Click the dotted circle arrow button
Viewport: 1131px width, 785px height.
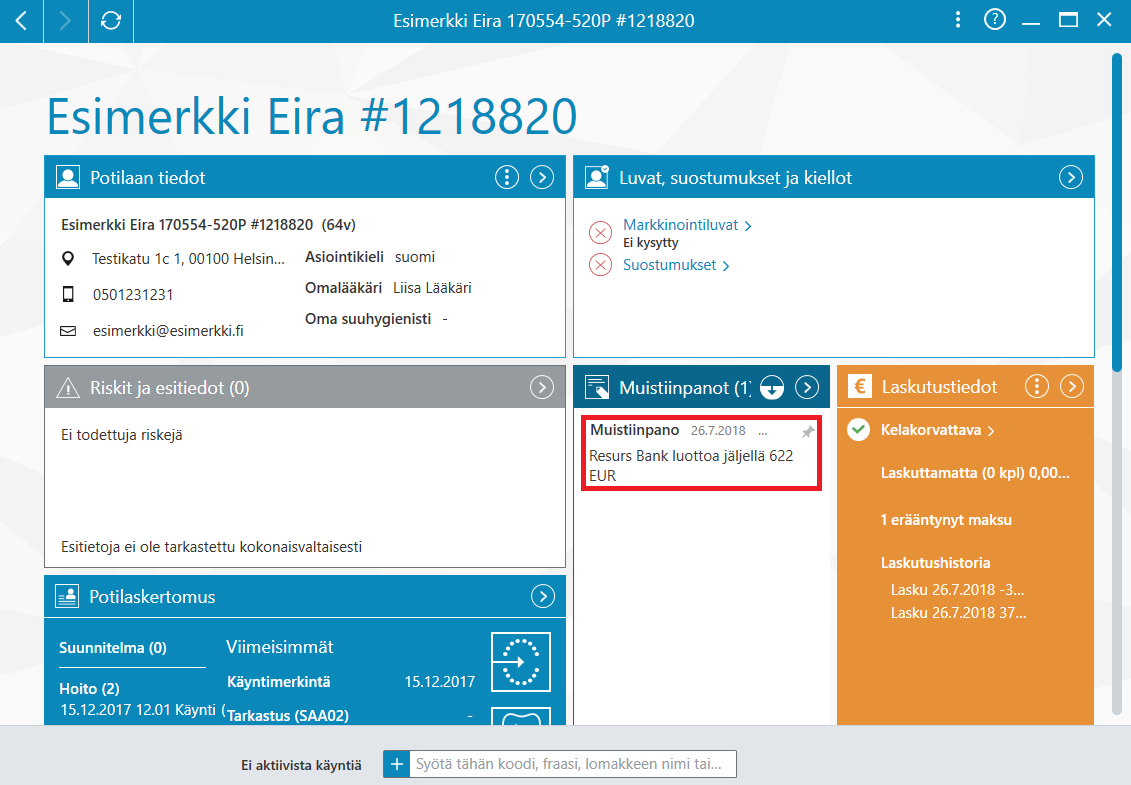(x=521, y=662)
